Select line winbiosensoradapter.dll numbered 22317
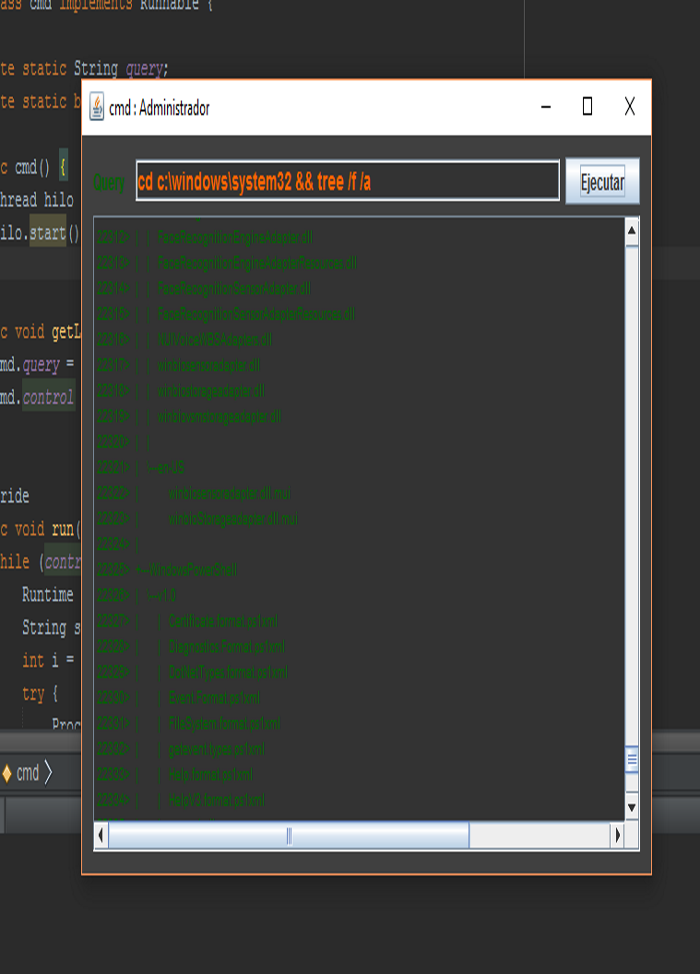This screenshot has height=974, width=700. (x=209, y=365)
